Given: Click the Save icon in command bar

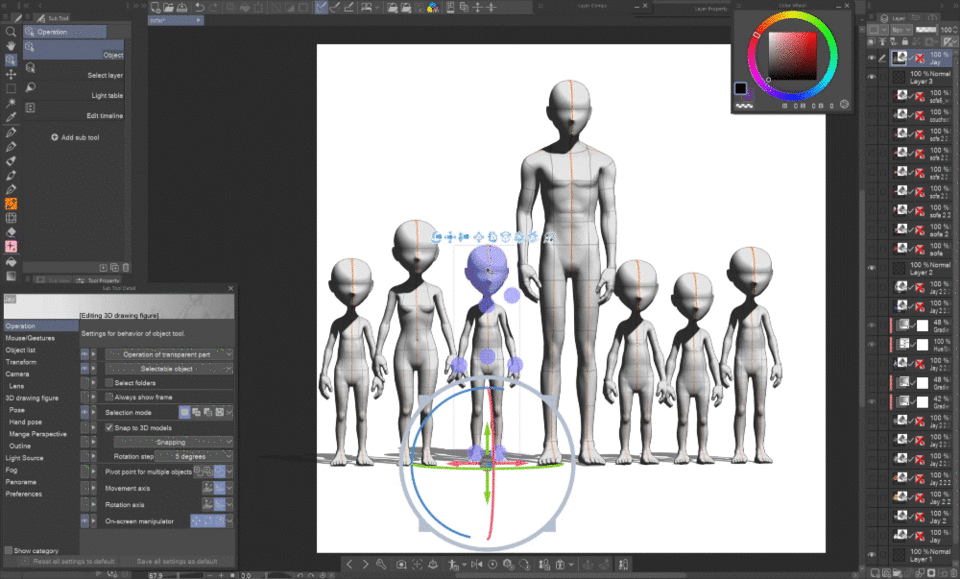Looking at the screenshot, I should pos(182,7).
